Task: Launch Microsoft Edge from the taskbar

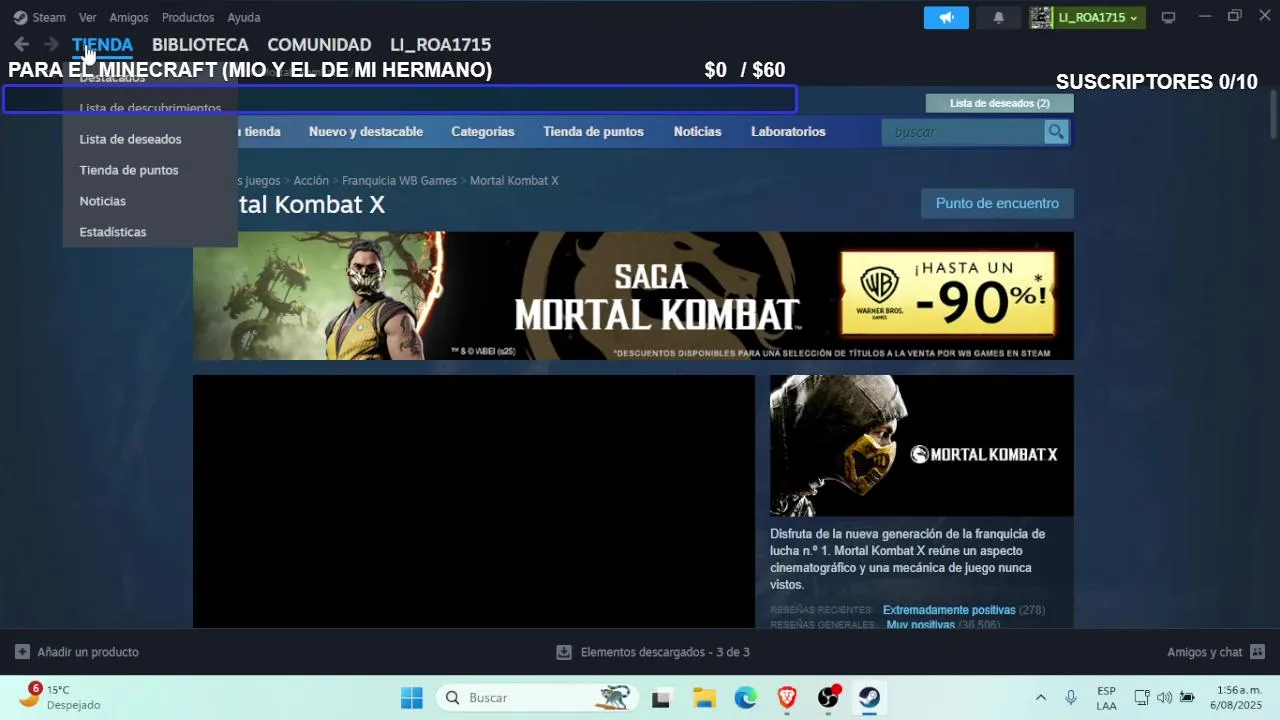Action: [746, 698]
